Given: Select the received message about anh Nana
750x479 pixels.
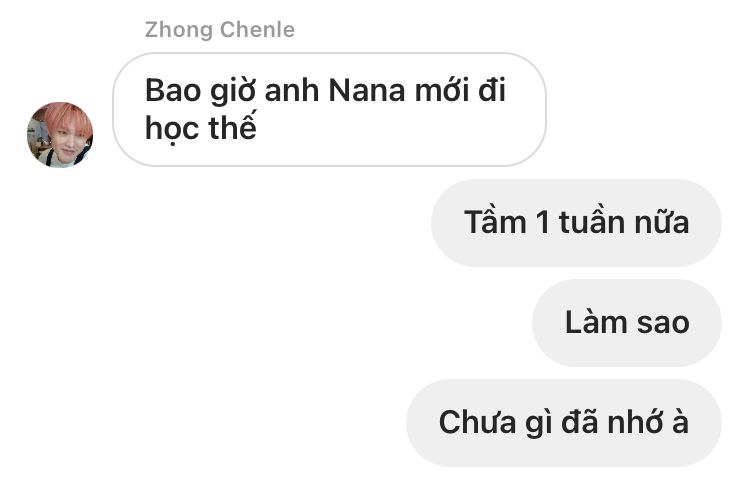Looking at the screenshot, I should tap(329, 110).
